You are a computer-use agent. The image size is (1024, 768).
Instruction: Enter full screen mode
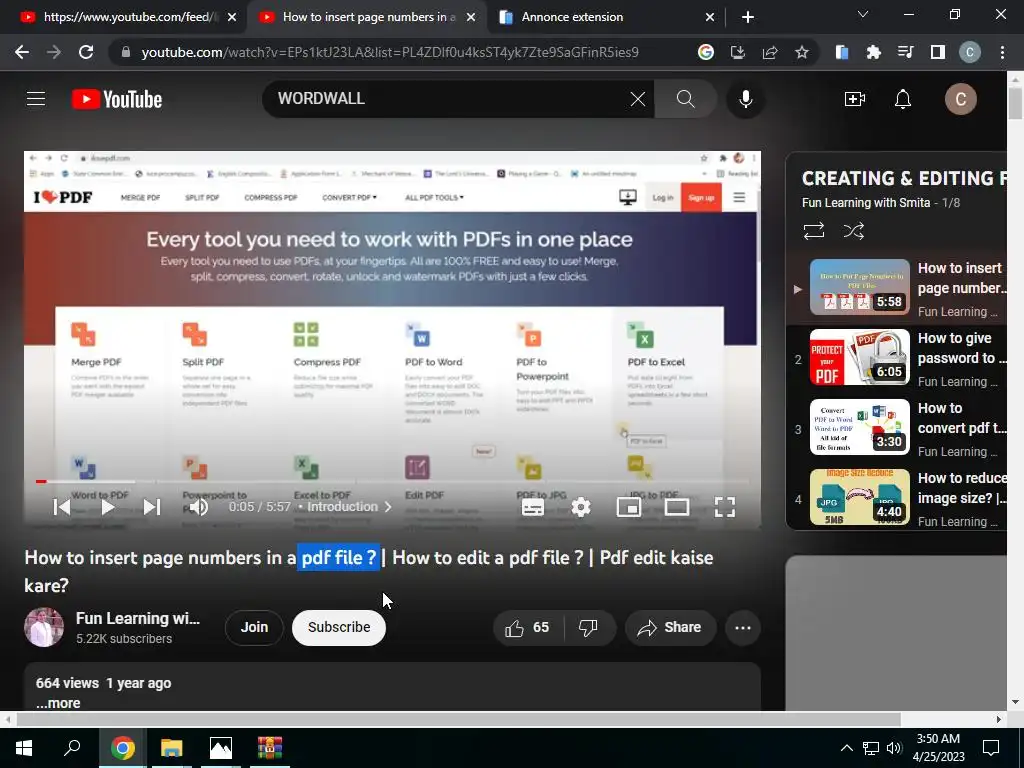point(725,507)
